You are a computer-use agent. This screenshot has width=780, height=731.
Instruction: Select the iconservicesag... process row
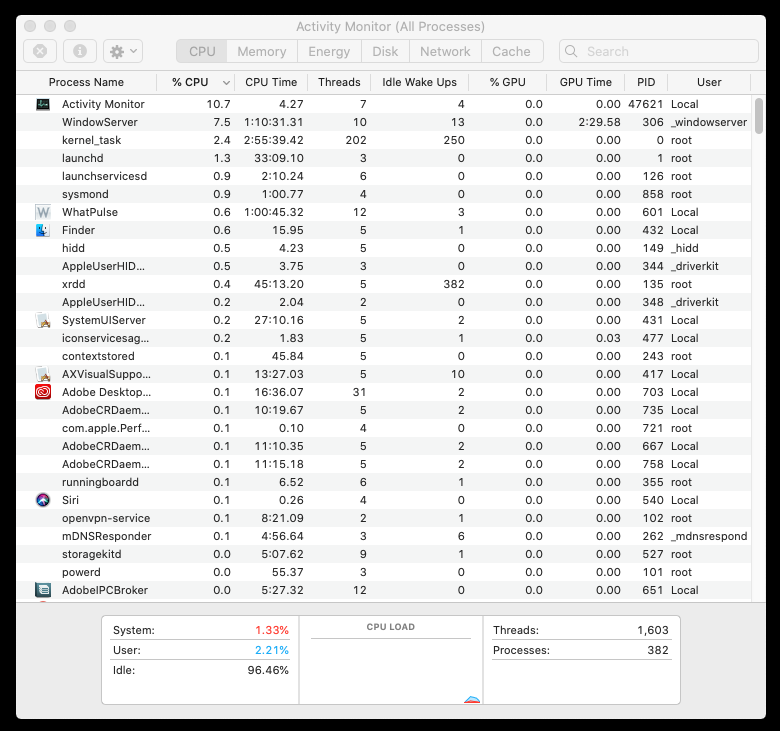pyautogui.click(x=384, y=338)
